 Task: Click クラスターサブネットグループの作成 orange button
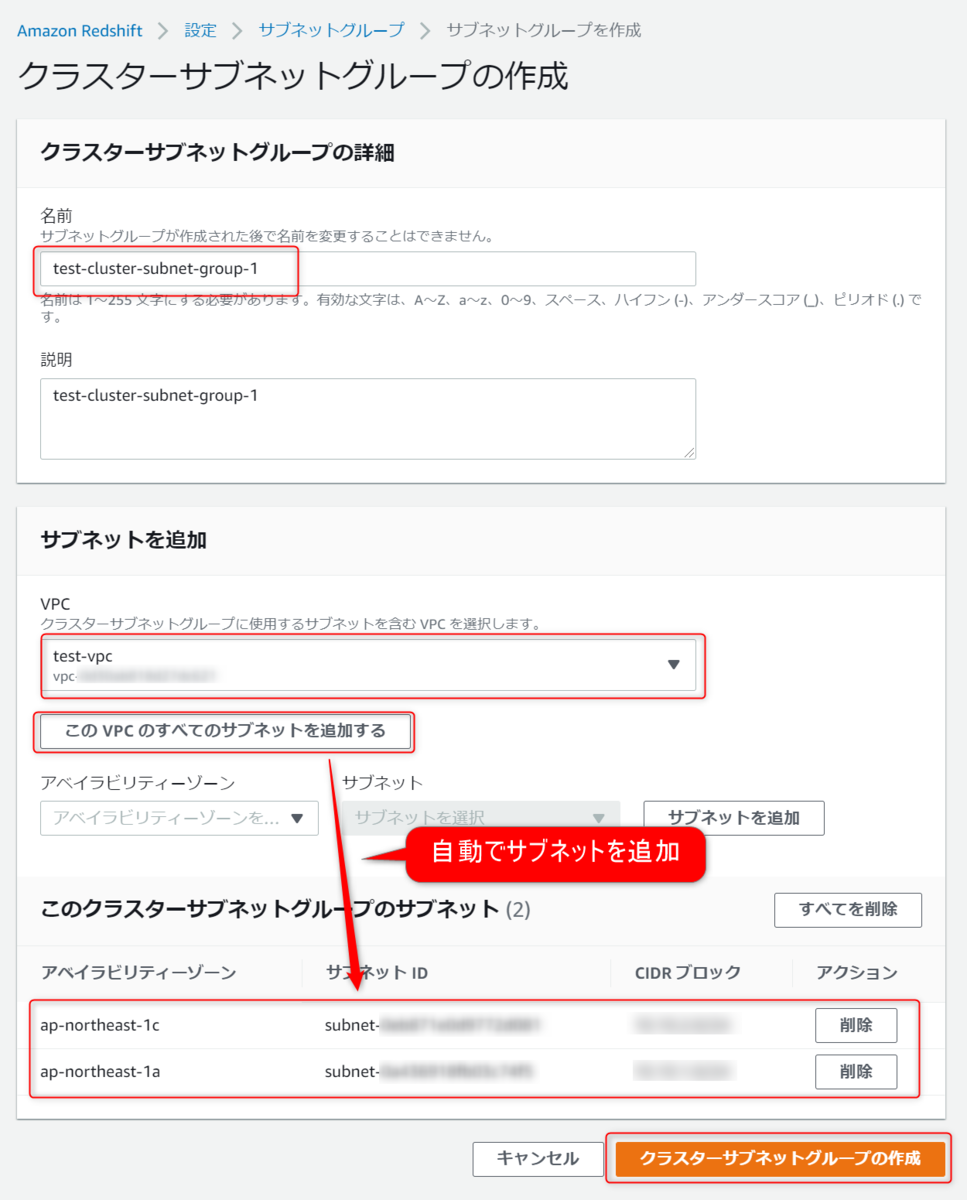pos(780,1159)
